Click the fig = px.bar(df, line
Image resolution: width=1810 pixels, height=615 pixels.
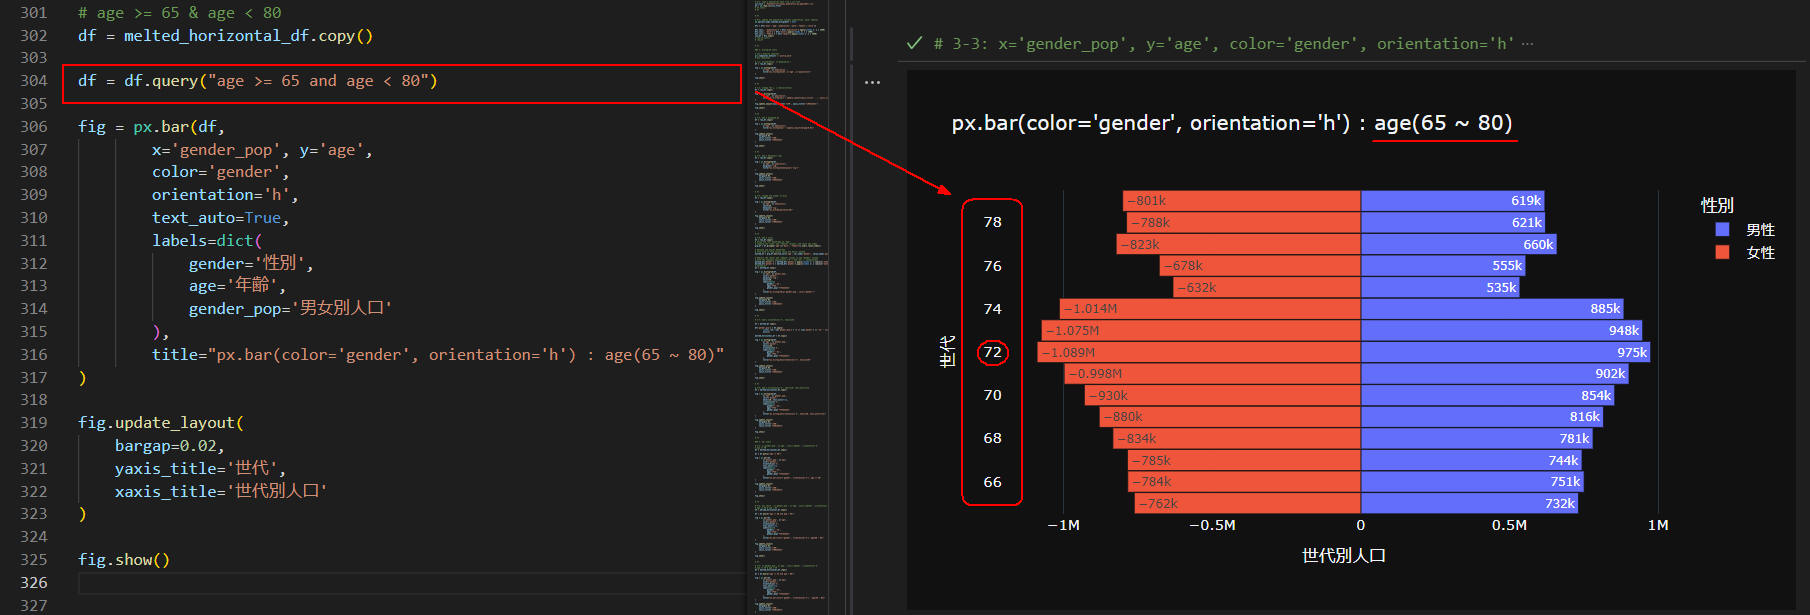tap(152, 127)
